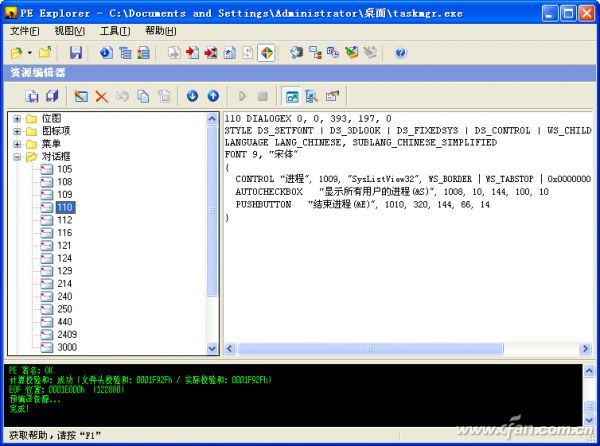Select dialog resource 109
This screenshot has width=600, height=446.
(65, 195)
